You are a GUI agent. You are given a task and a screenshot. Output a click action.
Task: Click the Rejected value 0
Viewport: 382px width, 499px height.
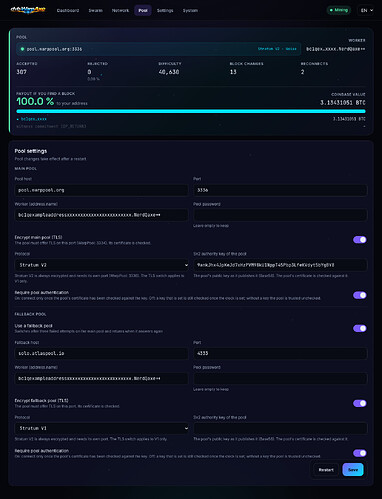click(x=89, y=72)
